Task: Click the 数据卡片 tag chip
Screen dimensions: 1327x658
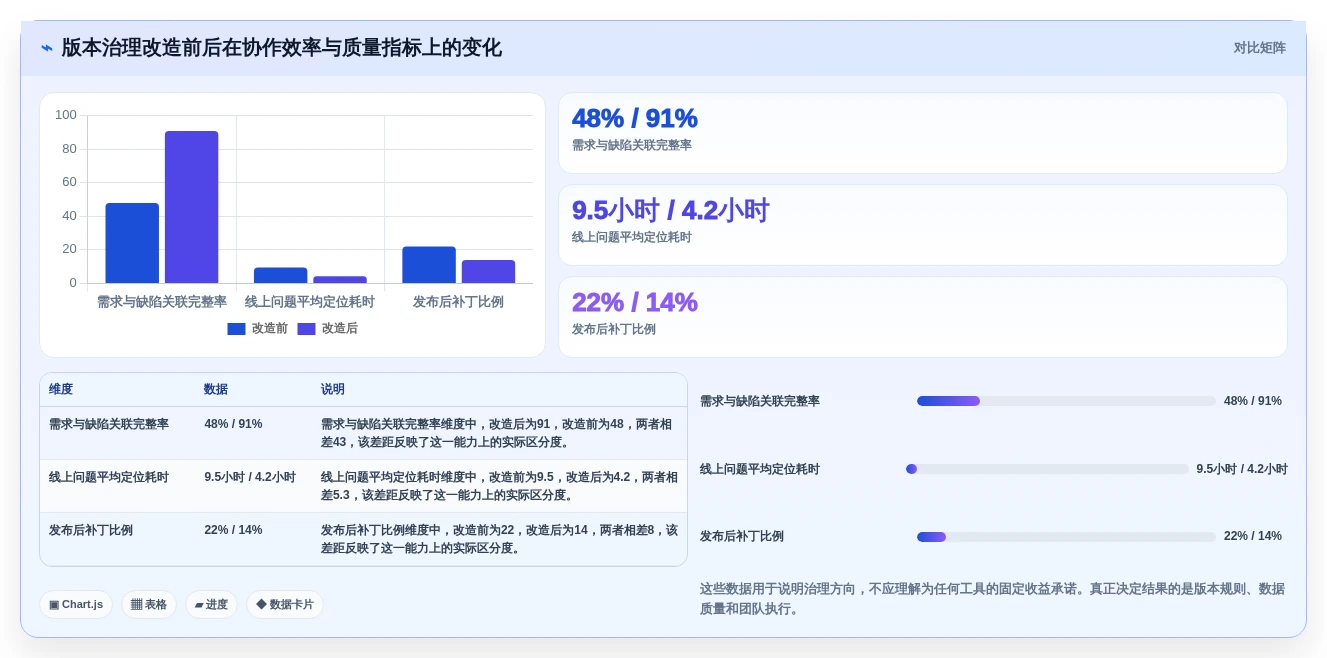Action: (x=285, y=604)
